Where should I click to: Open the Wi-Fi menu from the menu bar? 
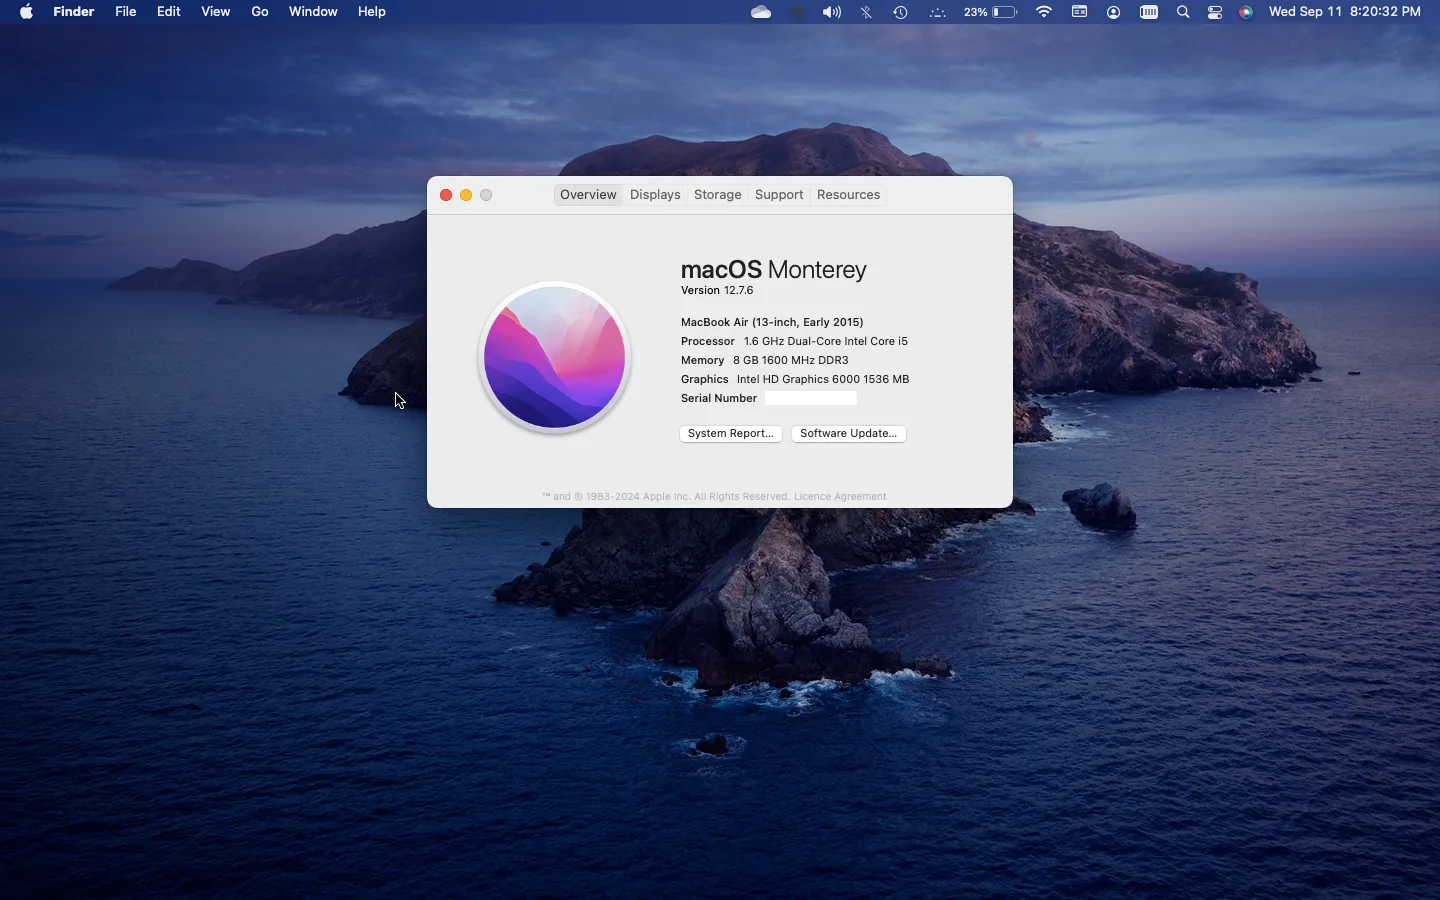tap(1044, 12)
